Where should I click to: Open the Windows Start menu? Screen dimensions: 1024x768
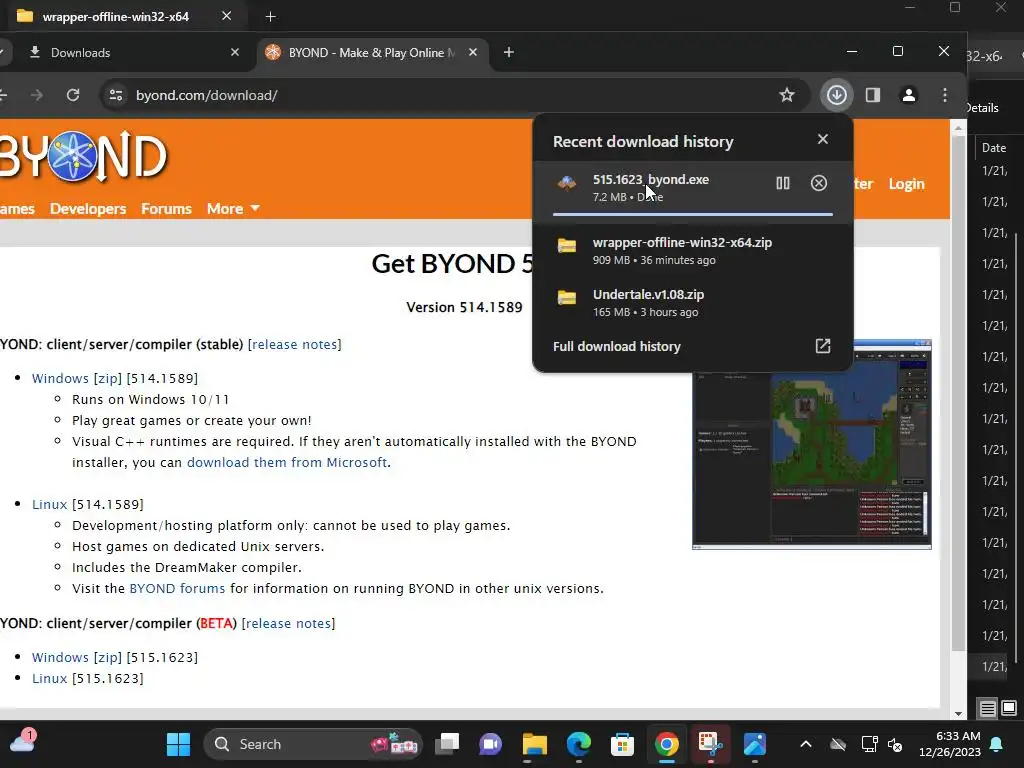coord(178,744)
